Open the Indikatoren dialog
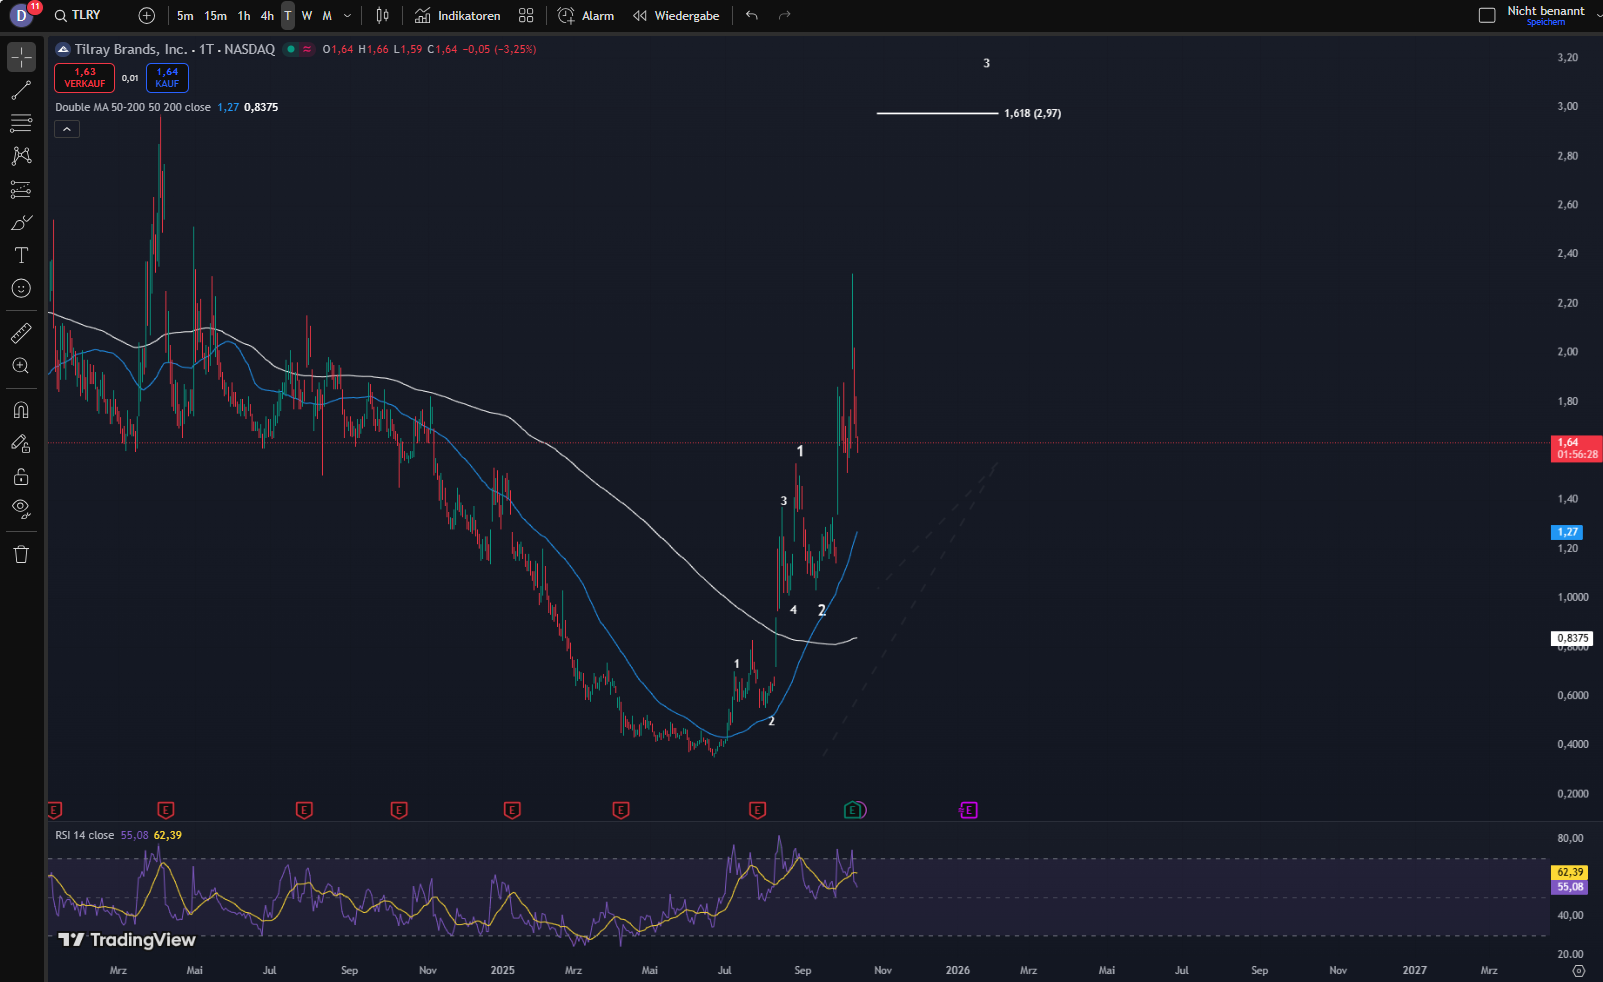The height and width of the screenshot is (982, 1603). [458, 15]
